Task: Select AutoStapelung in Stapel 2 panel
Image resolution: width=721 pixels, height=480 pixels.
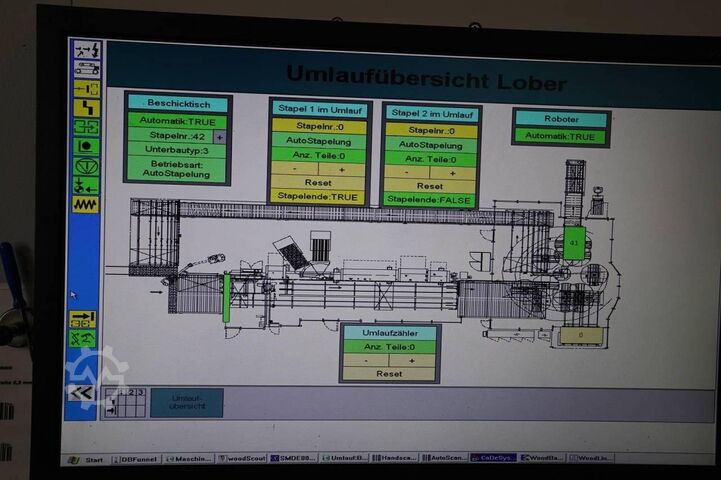Action: tap(431, 145)
